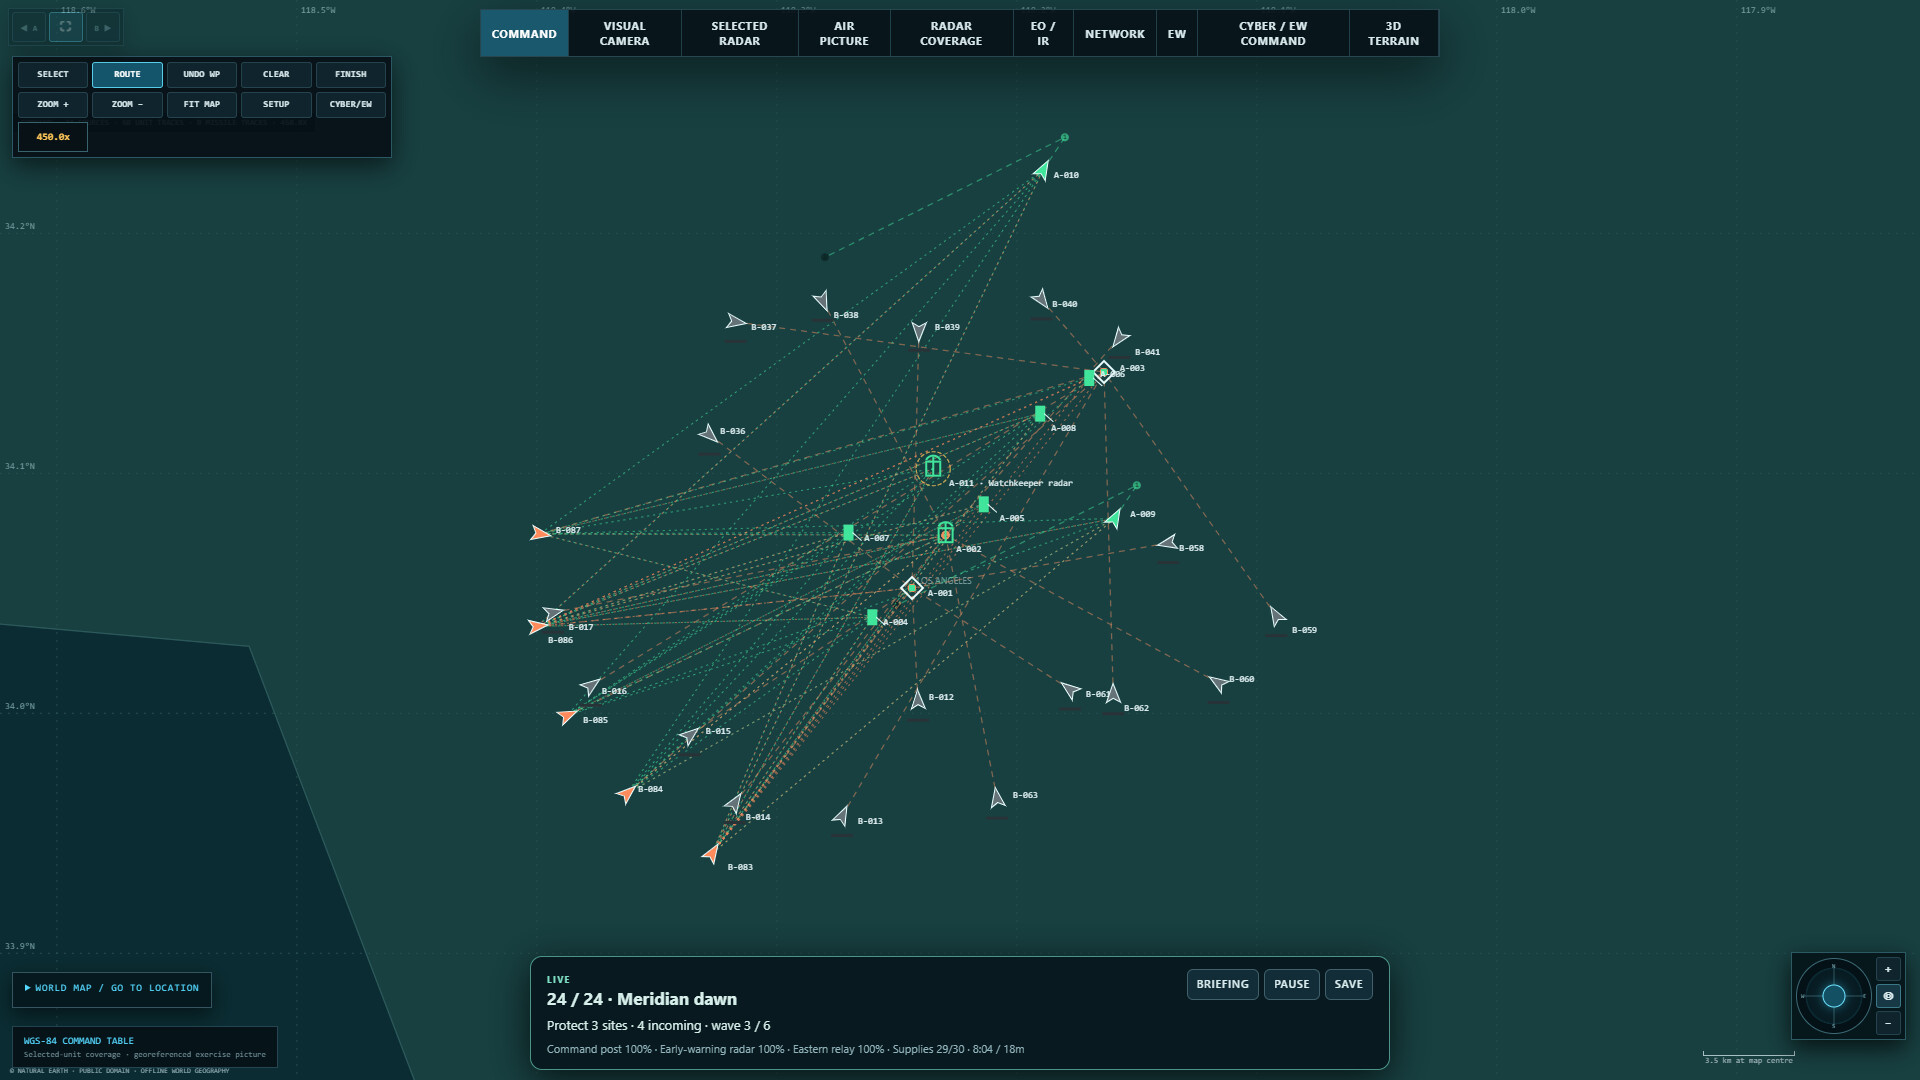1920x1080 pixels.
Task: Select orange hostile B-083 arrow
Action: (x=712, y=853)
